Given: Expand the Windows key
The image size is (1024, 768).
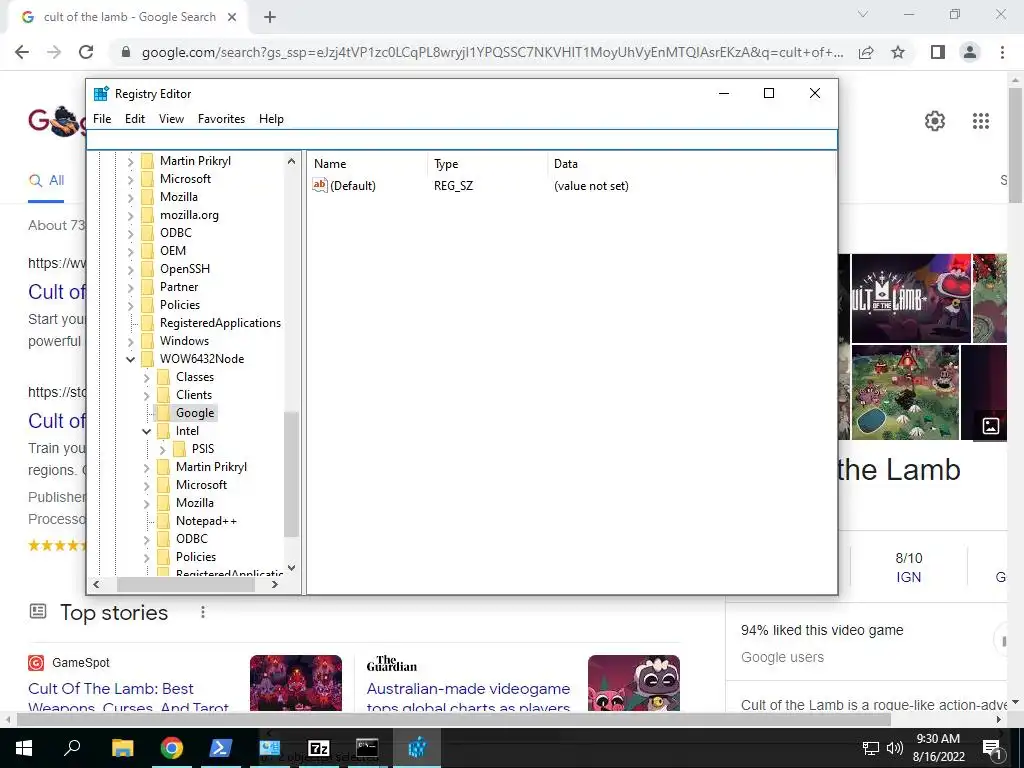Looking at the screenshot, I should click(x=131, y=341).
